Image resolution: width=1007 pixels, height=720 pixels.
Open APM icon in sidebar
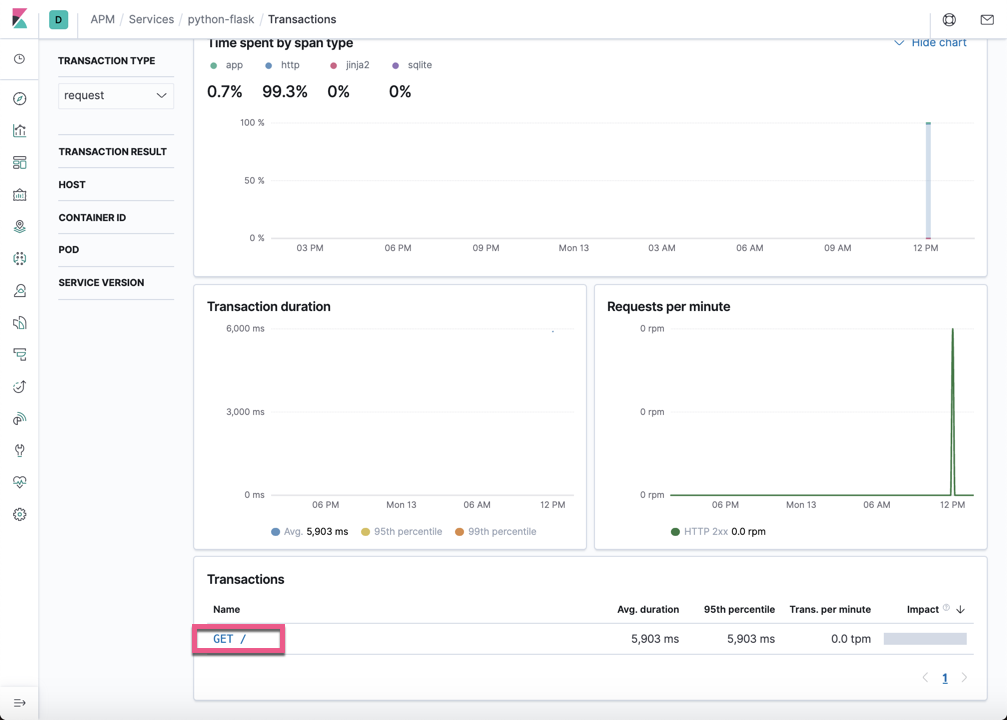point(20,355)
